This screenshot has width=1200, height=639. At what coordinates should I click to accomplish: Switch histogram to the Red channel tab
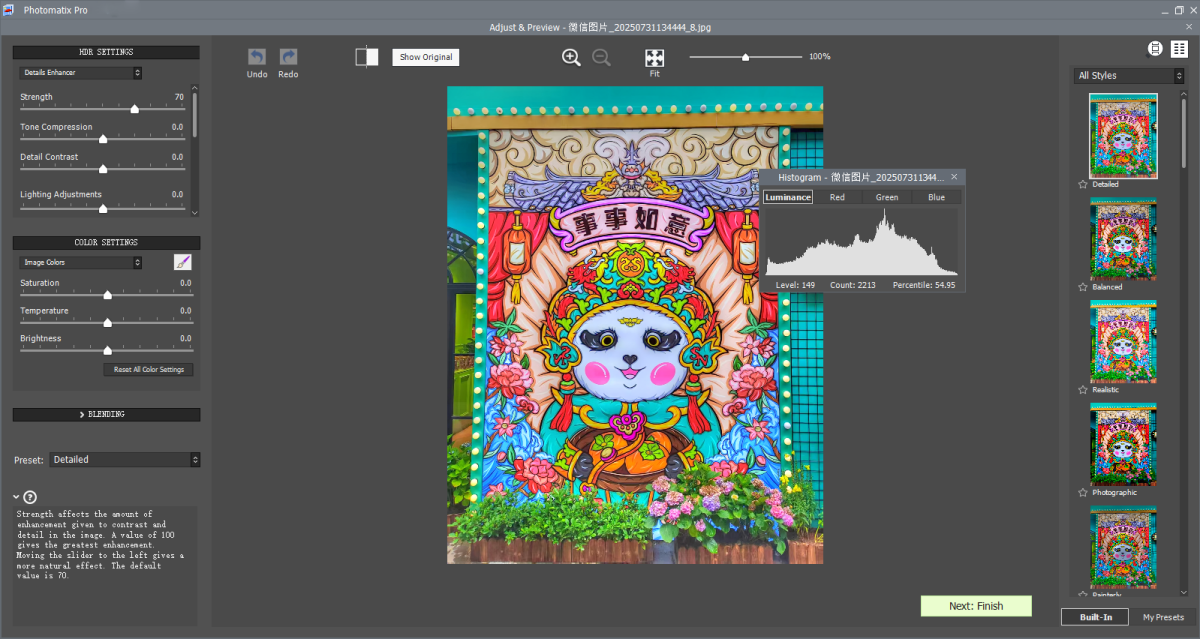pos(837,197)
